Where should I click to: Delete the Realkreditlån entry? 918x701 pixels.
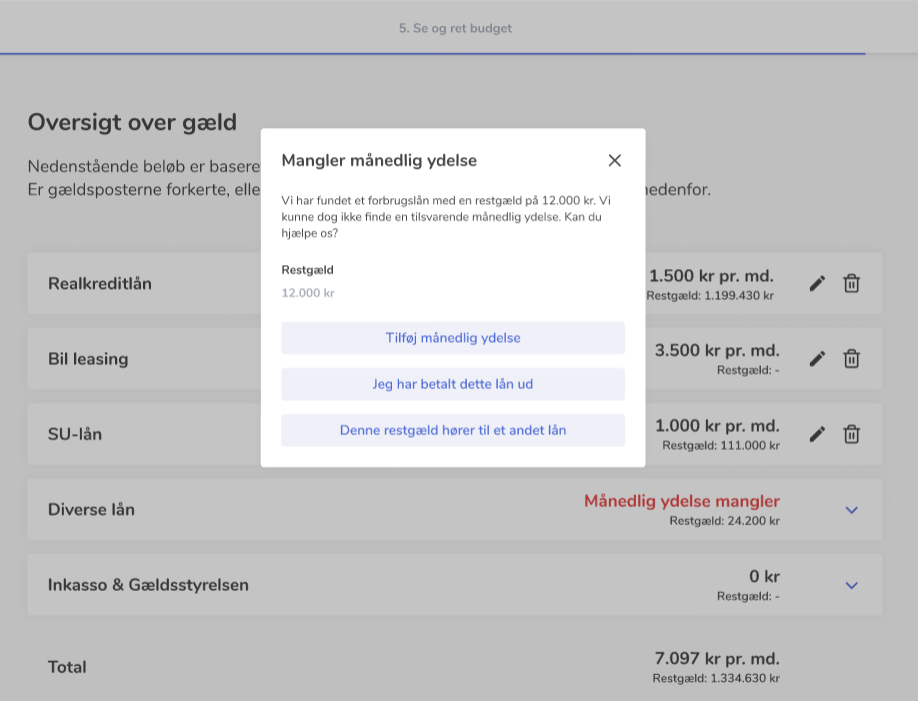click(851, 283)
